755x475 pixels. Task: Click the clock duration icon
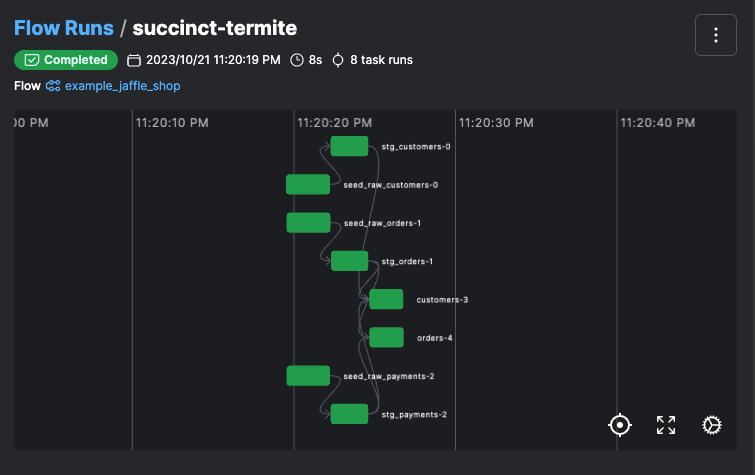pos(297,60)
